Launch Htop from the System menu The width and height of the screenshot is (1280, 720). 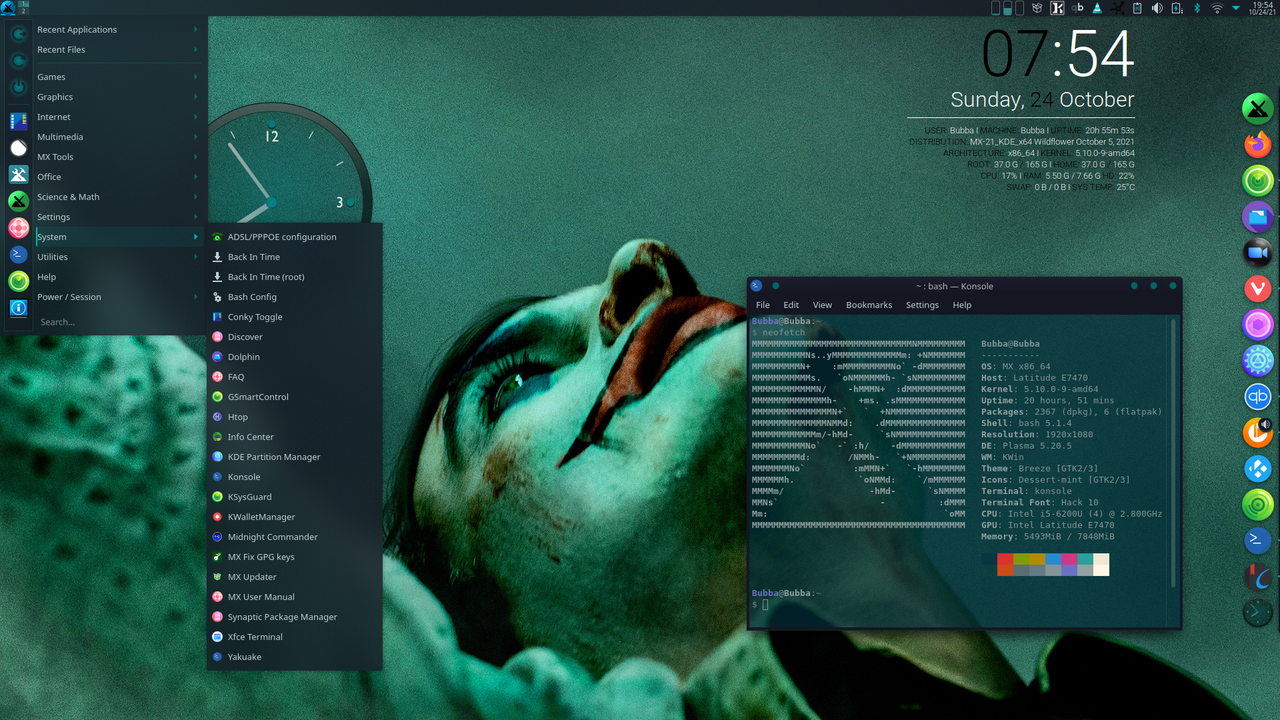click(x=294, y=417)
